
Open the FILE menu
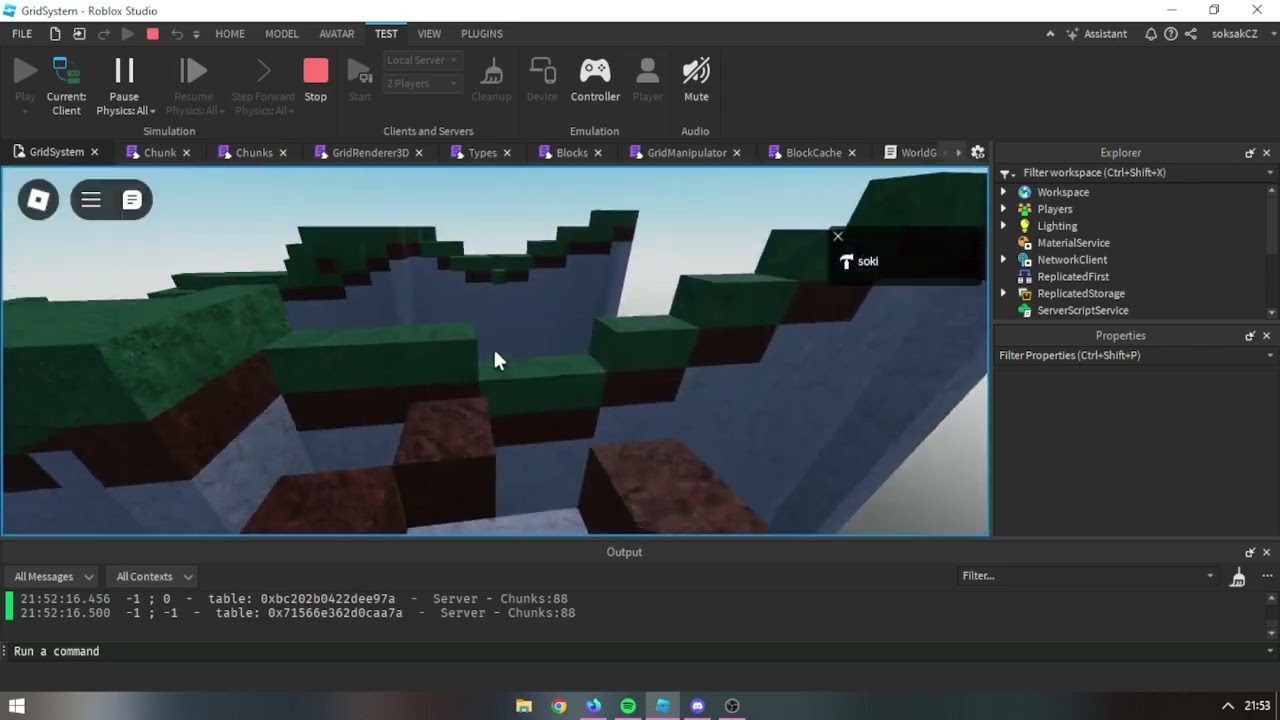(22, 34)
